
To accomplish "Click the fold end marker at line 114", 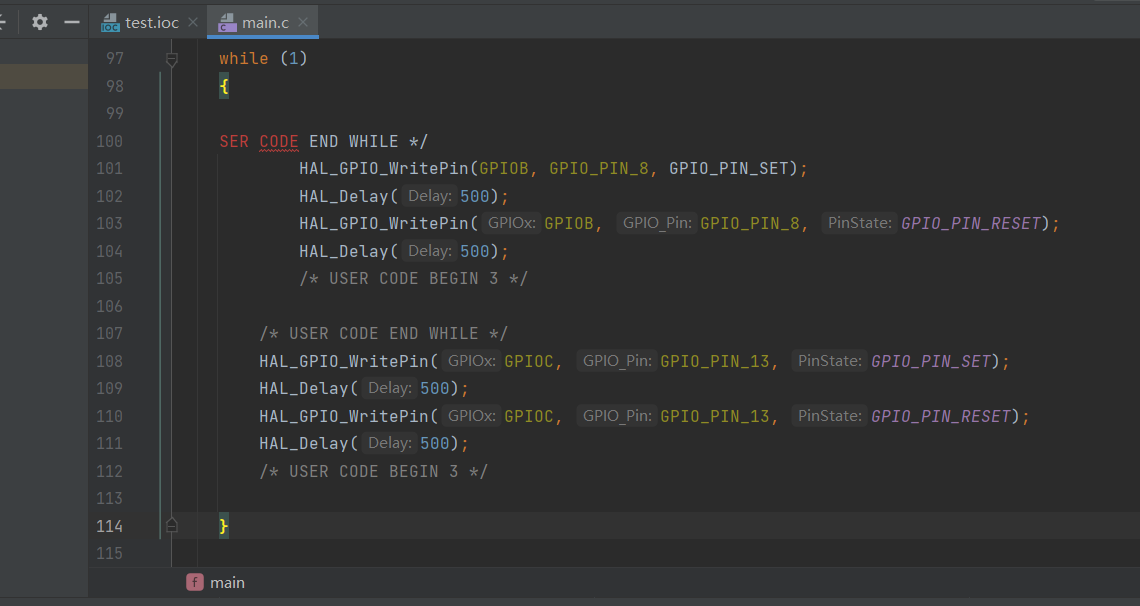I will (x=172, y=525).
